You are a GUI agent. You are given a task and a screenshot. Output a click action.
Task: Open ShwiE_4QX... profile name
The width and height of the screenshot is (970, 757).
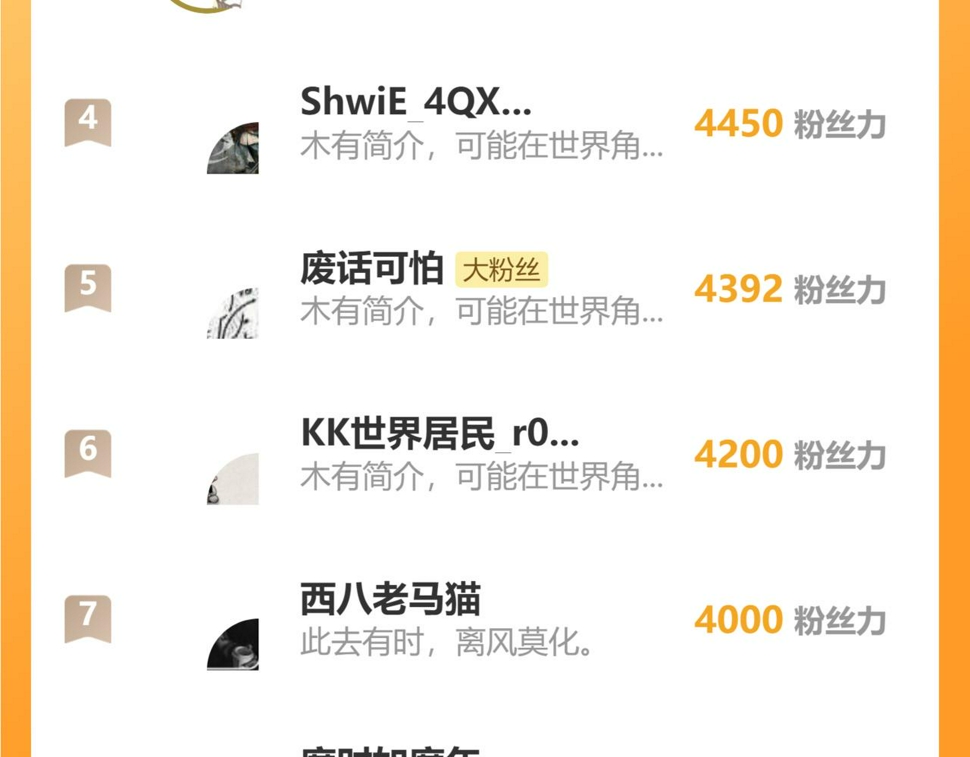[x=416, y=102]
